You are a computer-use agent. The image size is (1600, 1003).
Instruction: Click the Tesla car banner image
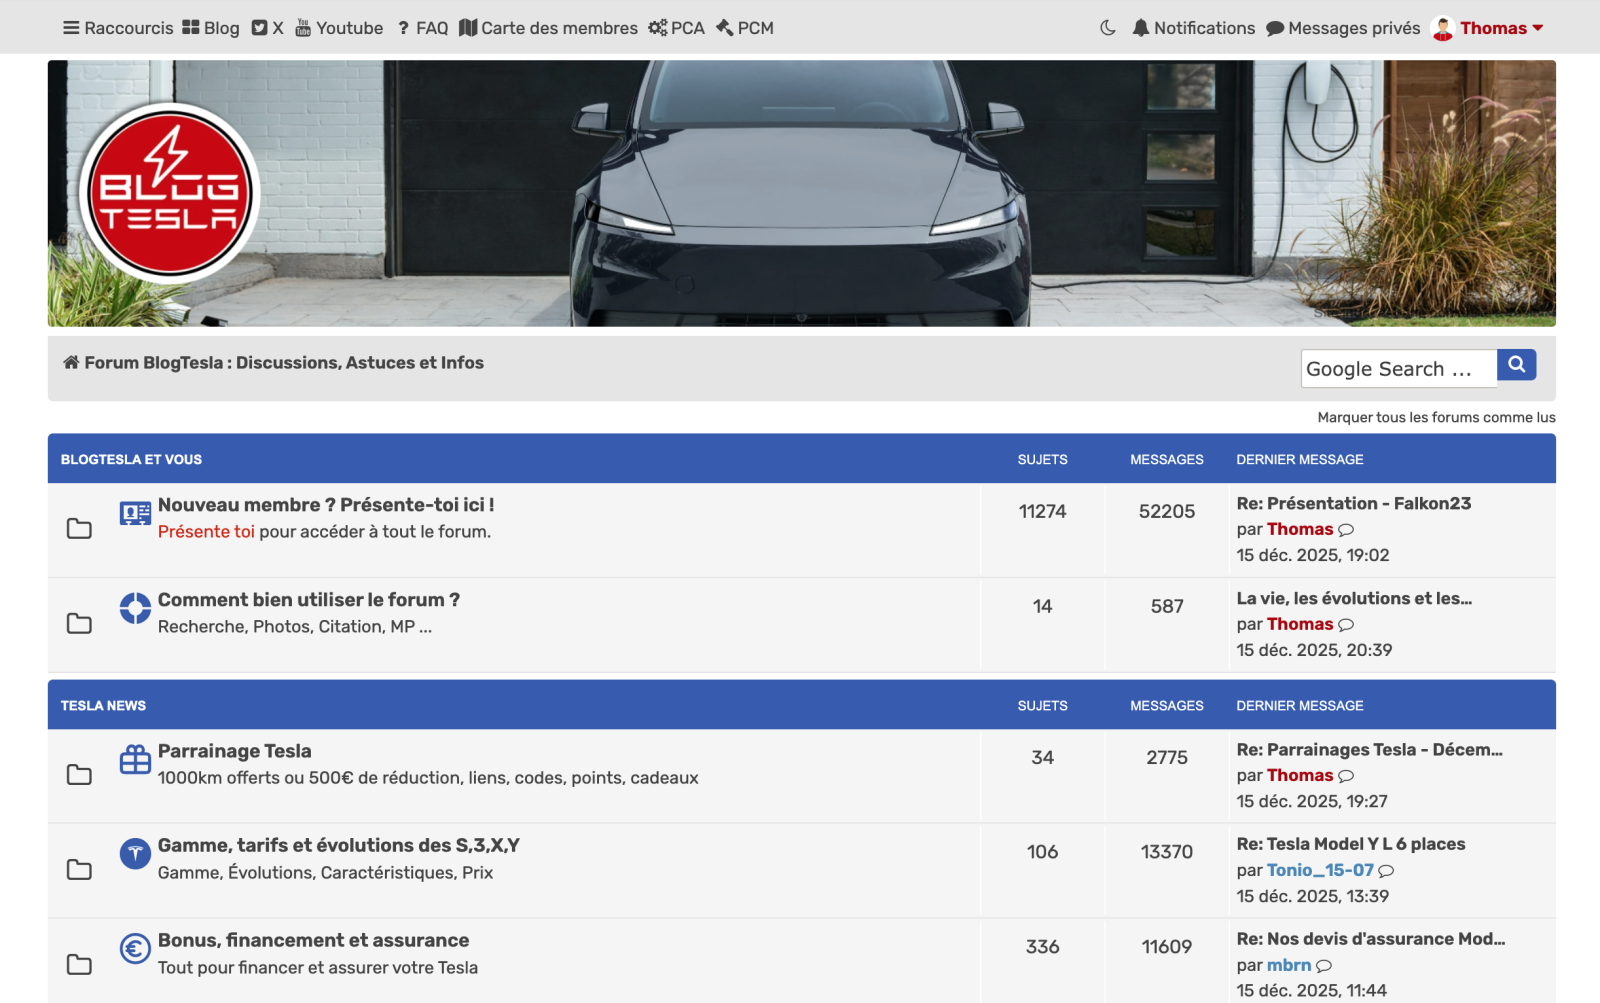click(x=802, y=193)
